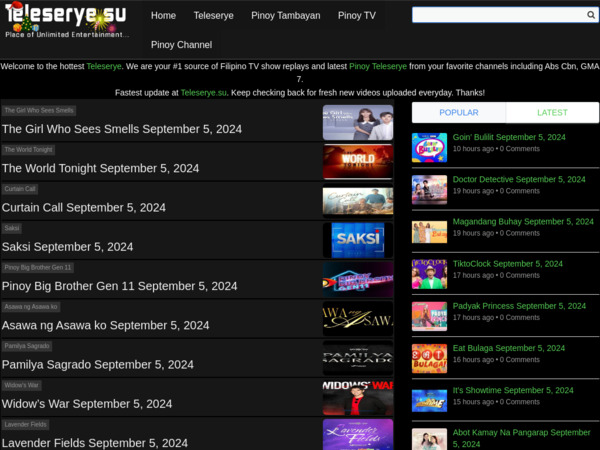Open the Teleserye menu item
This screenshot has width=600, height=450.
(214, 16)
